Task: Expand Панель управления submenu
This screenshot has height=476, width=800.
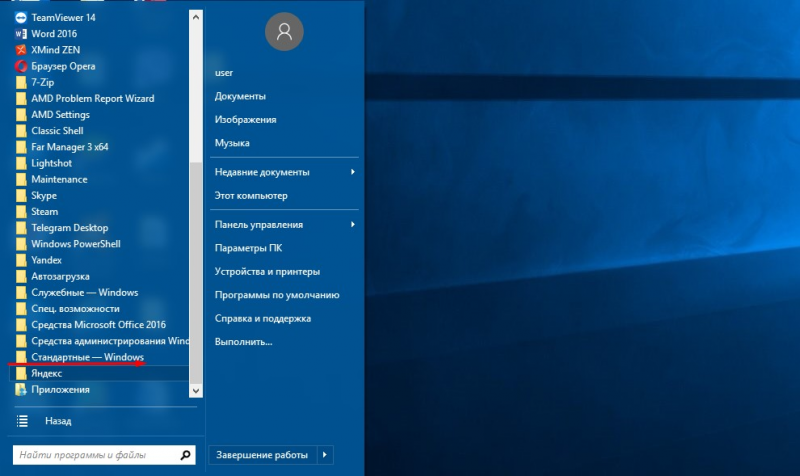Action: pyautogui.click(x=284, y=225)
